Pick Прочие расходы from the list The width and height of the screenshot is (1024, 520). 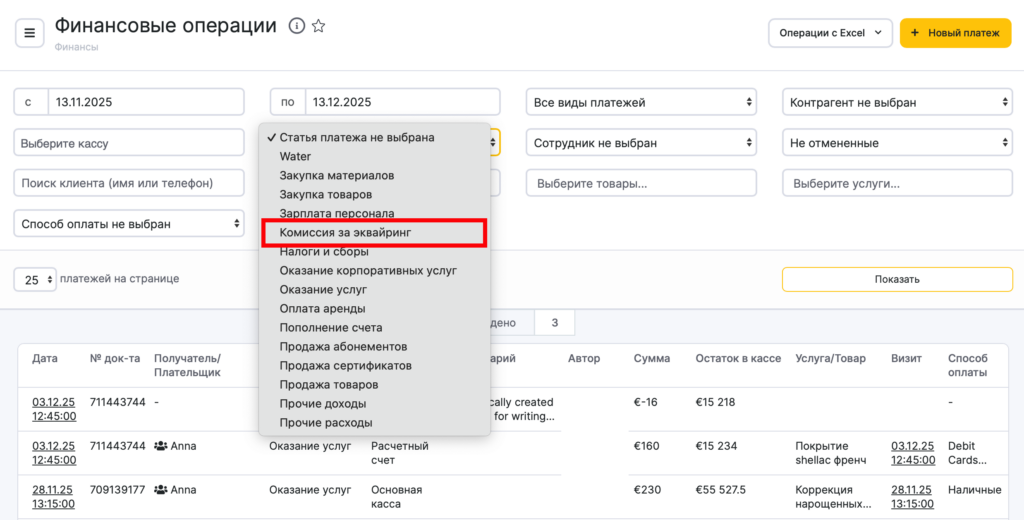326,422
